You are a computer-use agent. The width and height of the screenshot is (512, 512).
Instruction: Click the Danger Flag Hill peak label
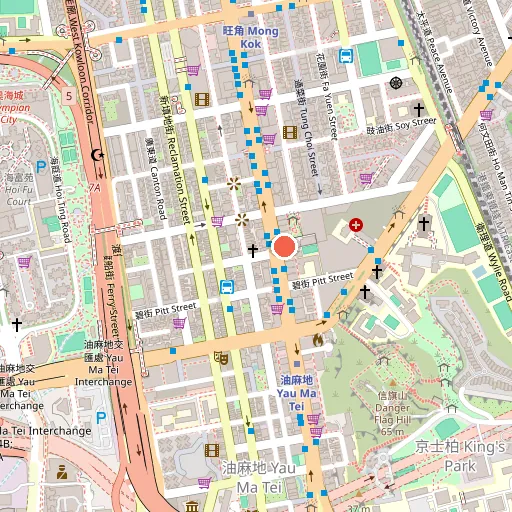tap(392, 414)
